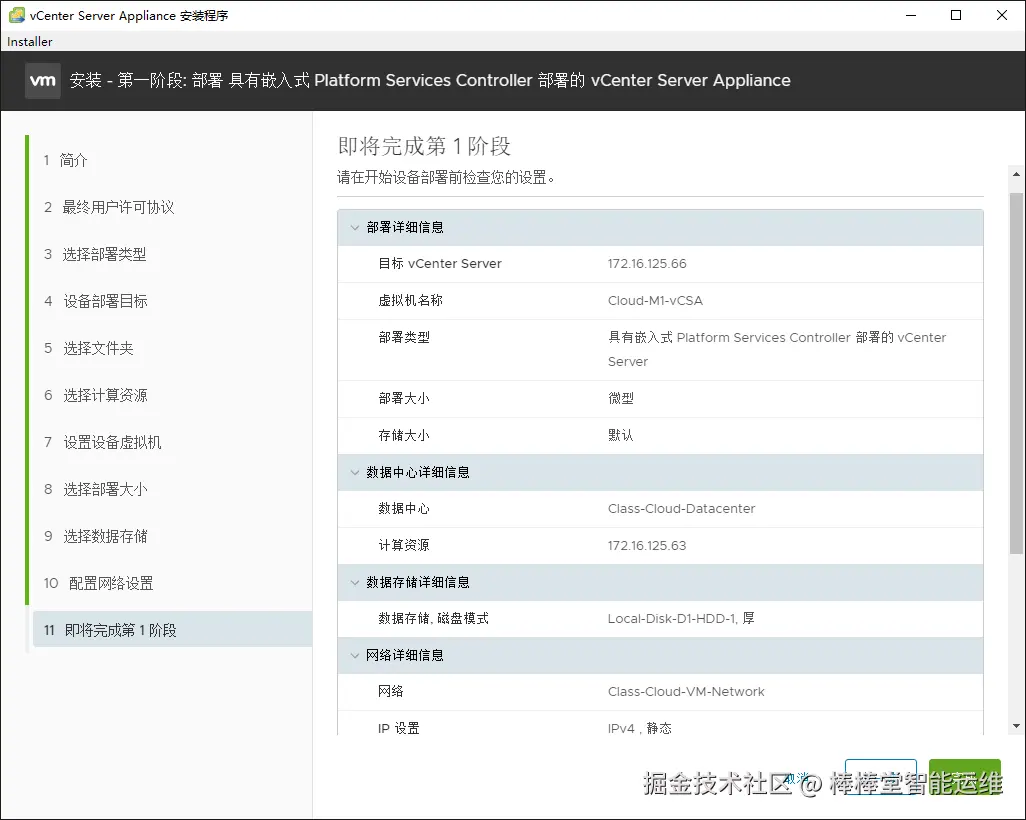Click the 网络 row label
1026x820 pixels.
point(391,691)
